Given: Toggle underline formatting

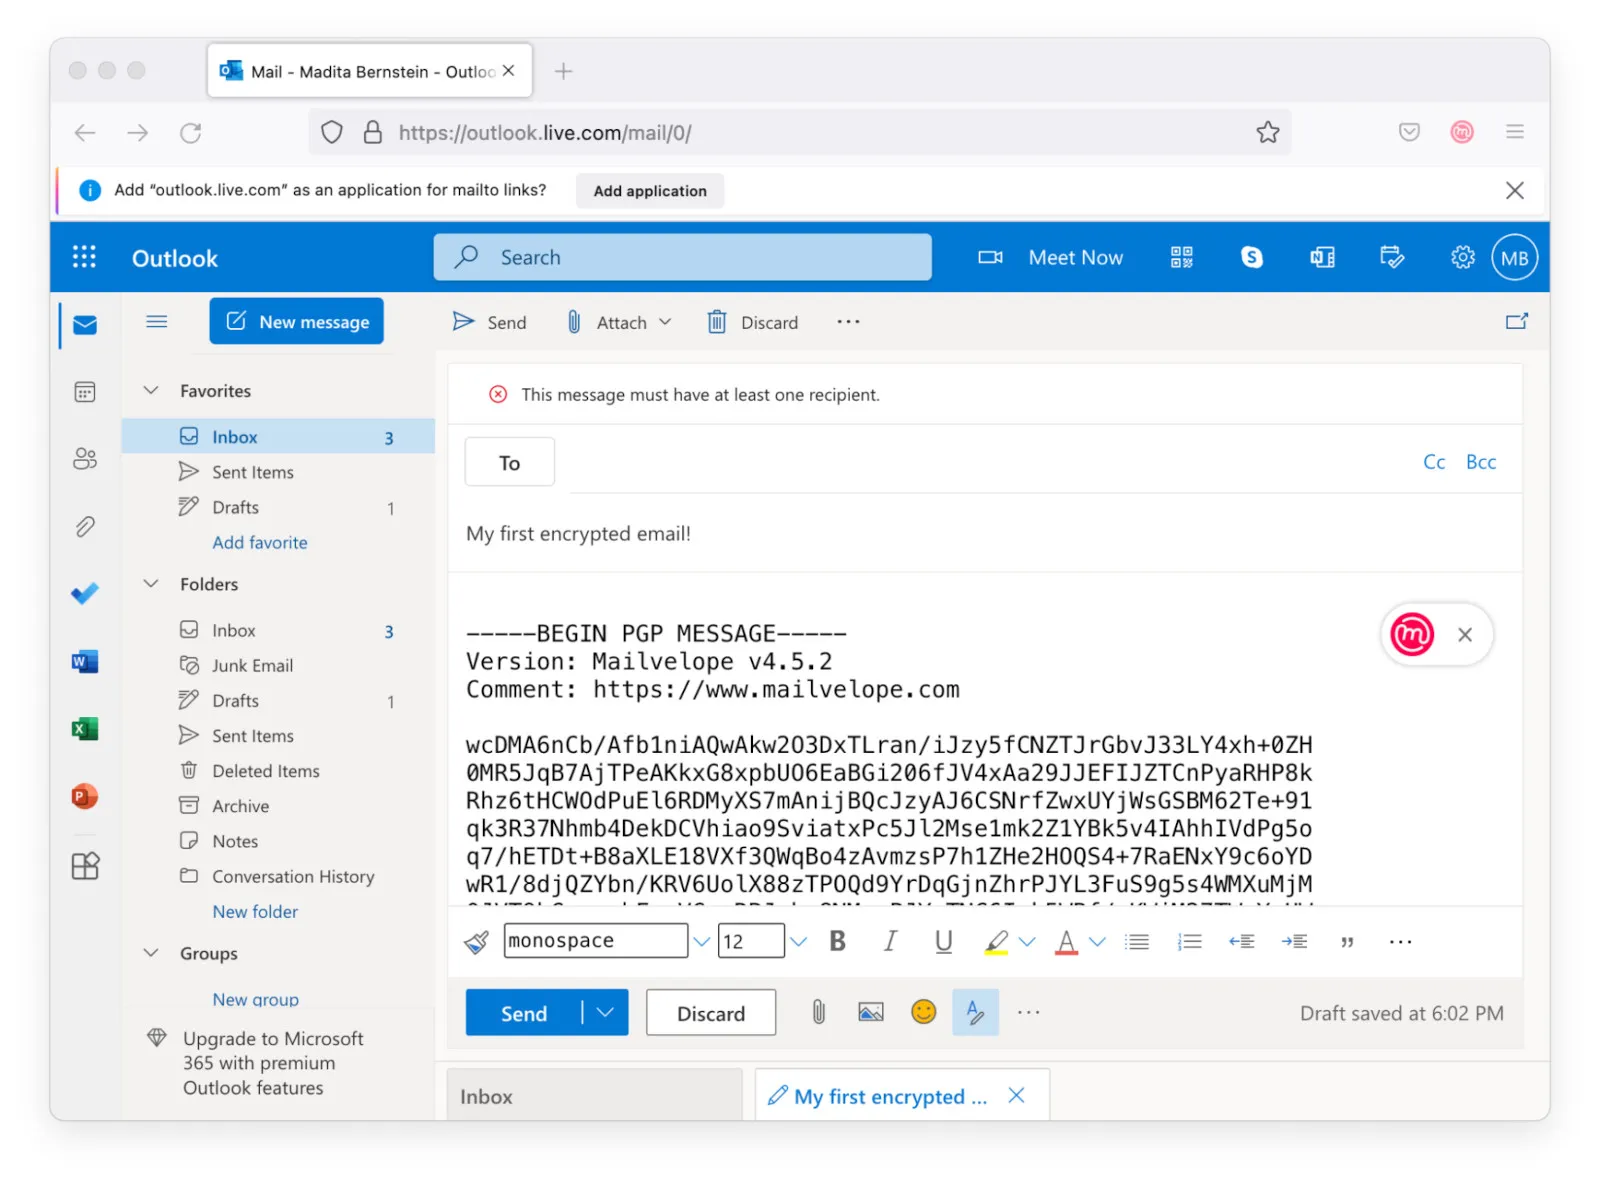Looking at the screenshot, I should 943,940.
